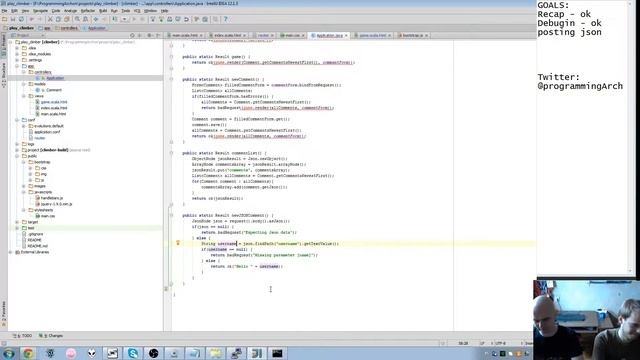
Task: Switch to the main.css editor tab
Action: click(x=292, y=36)
